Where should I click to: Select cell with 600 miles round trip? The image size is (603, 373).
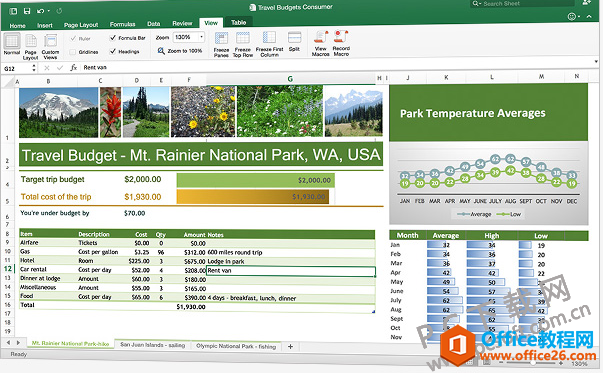[290, 252]
